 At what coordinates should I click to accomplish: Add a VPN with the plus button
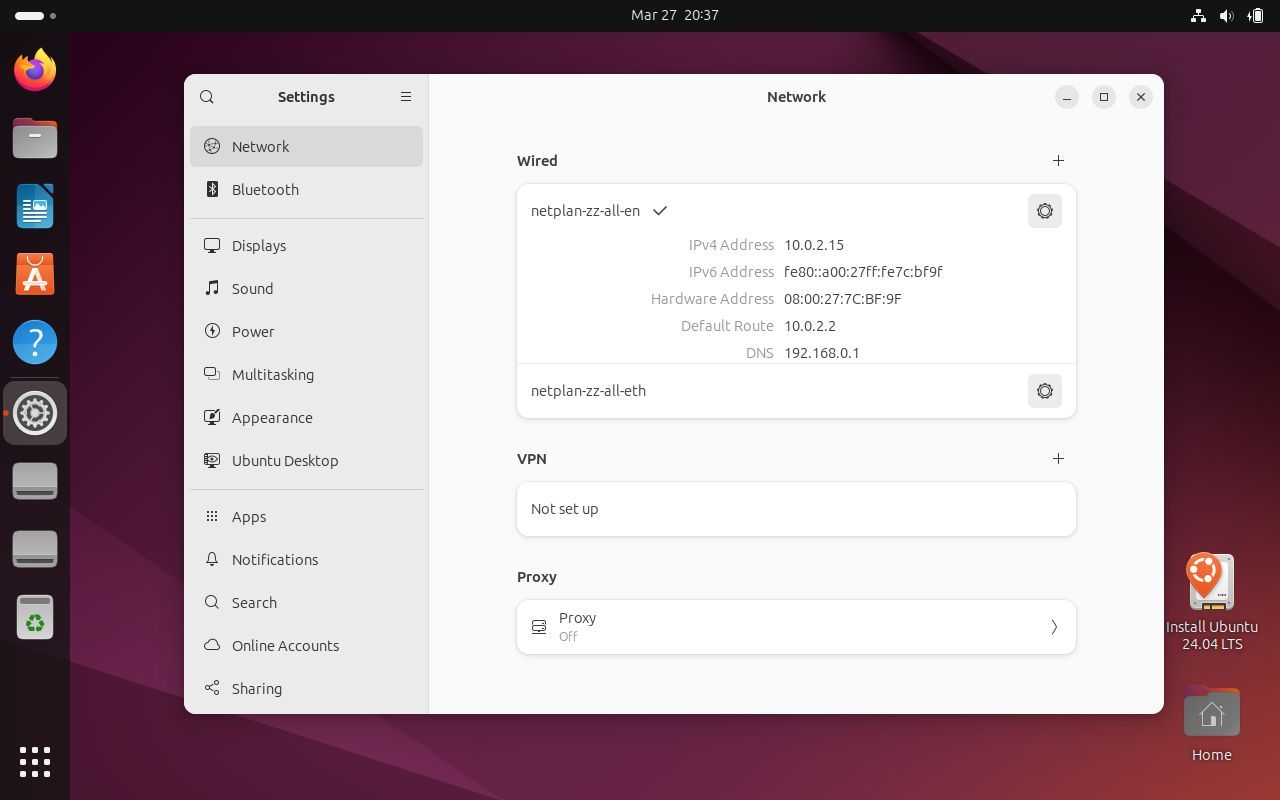coord(1058,458)
